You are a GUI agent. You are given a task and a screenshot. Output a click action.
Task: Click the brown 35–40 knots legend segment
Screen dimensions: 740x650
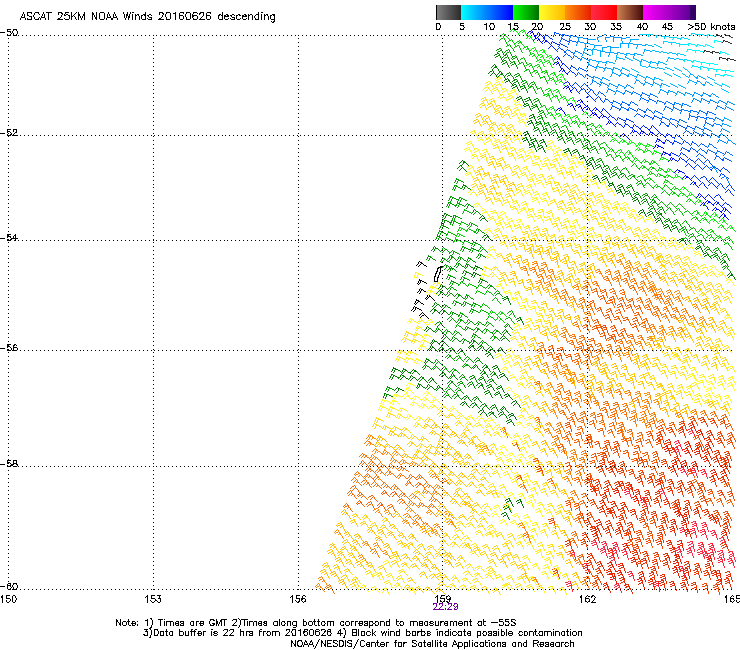pyautogui.click(x=630, y=12)
